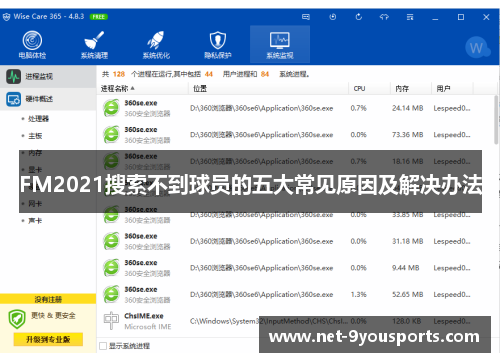Viewport: 500px width, 362px height.
Task: Select the 360se.exe row using 52.65 MB
Action: 295,295
